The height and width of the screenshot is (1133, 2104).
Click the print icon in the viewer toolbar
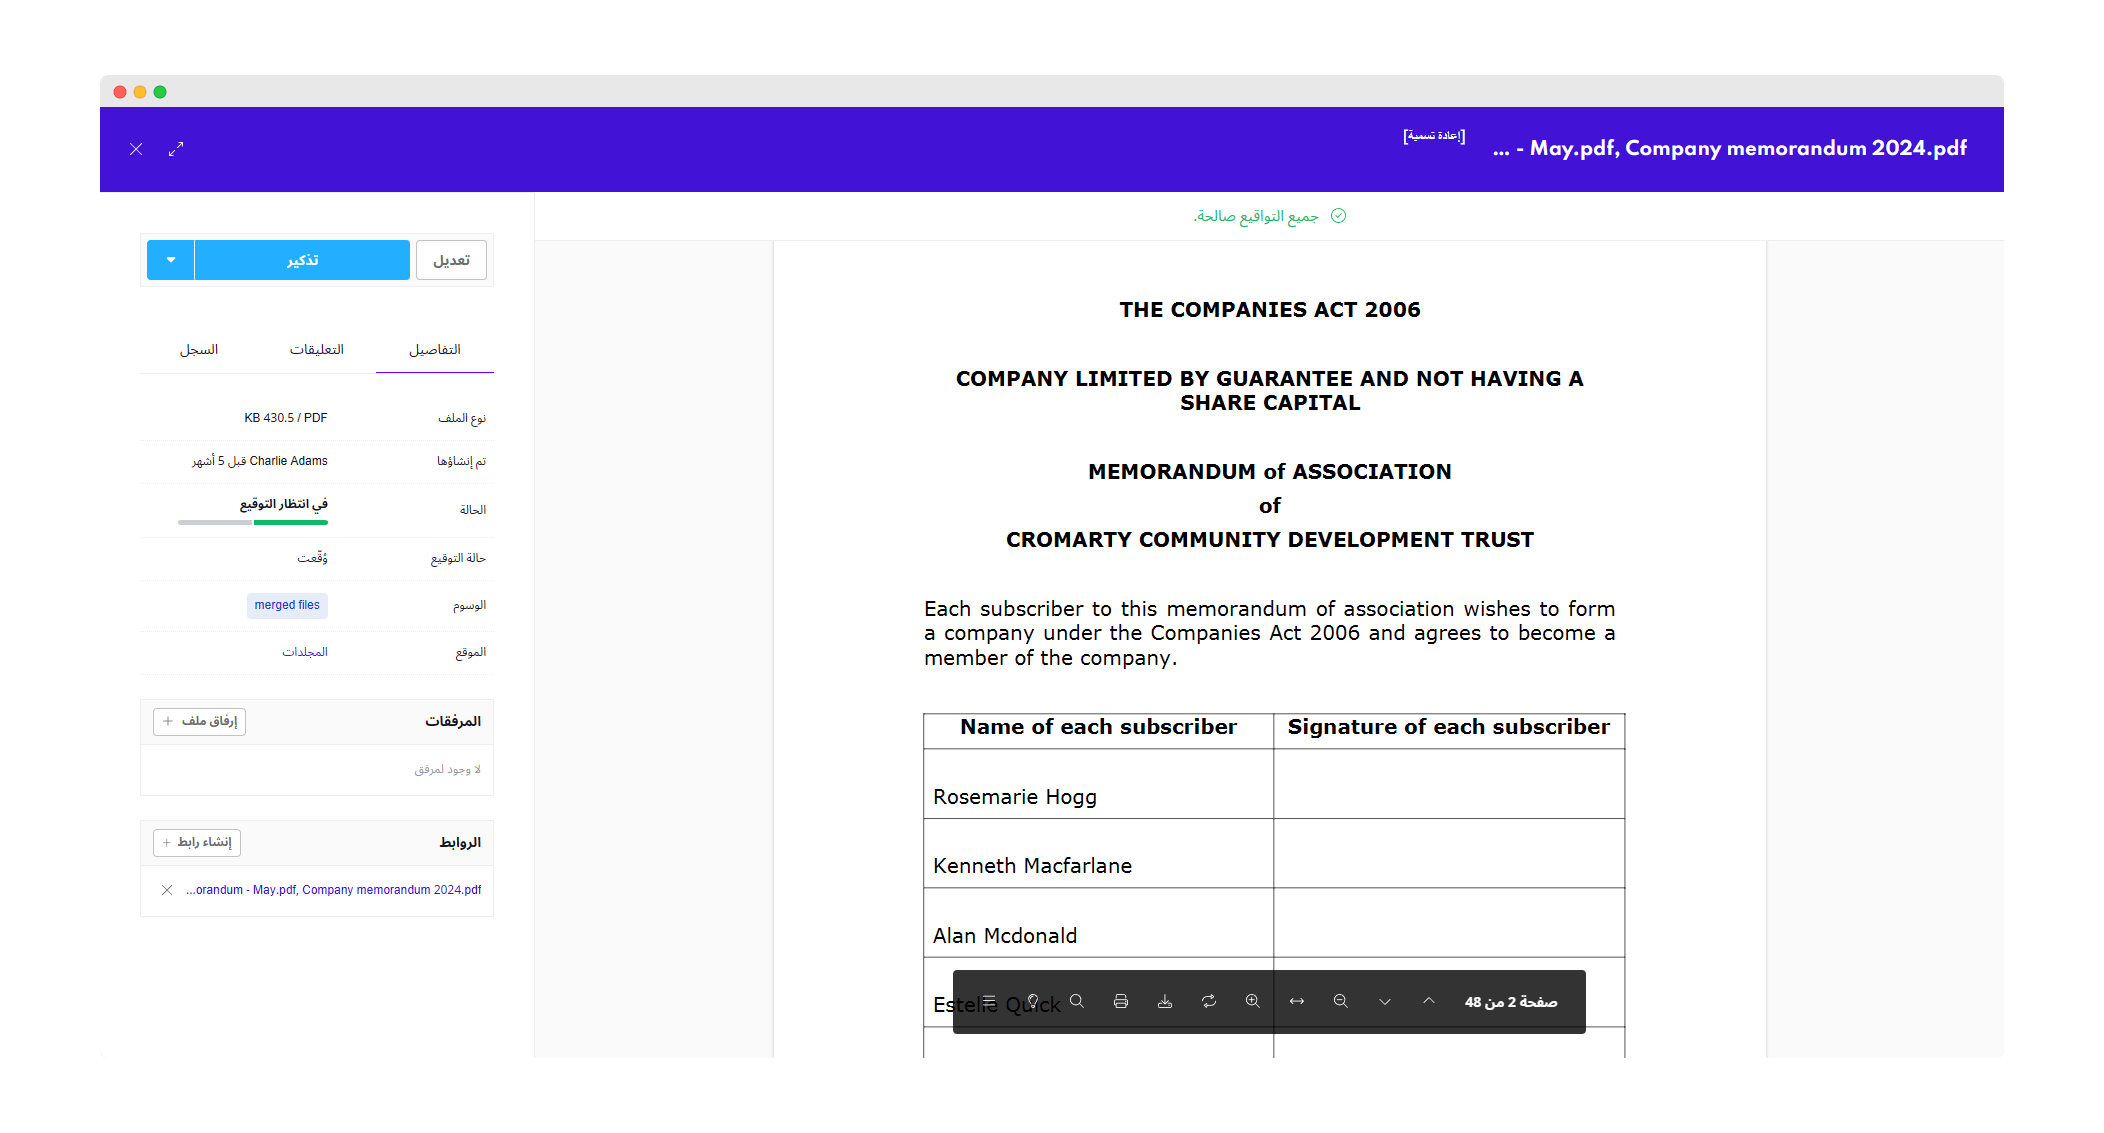click(1121, 1001)
